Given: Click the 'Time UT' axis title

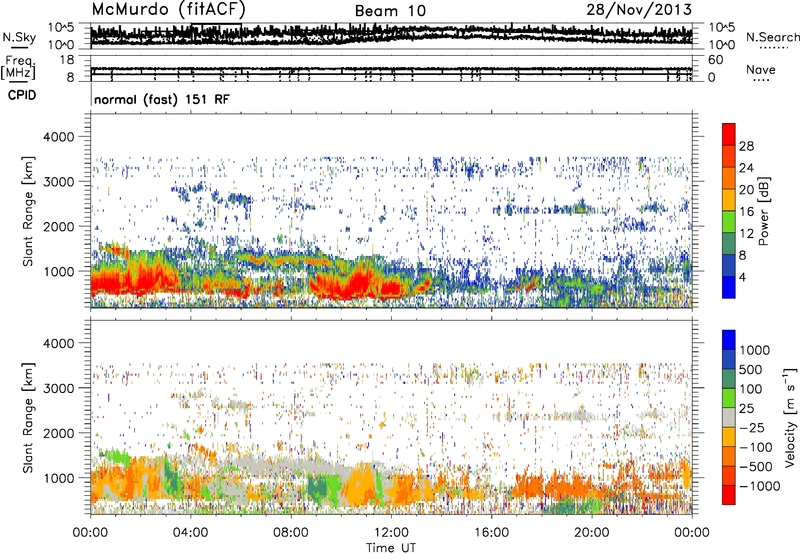Looking at the screenshot, I should (x=391, y=548).
